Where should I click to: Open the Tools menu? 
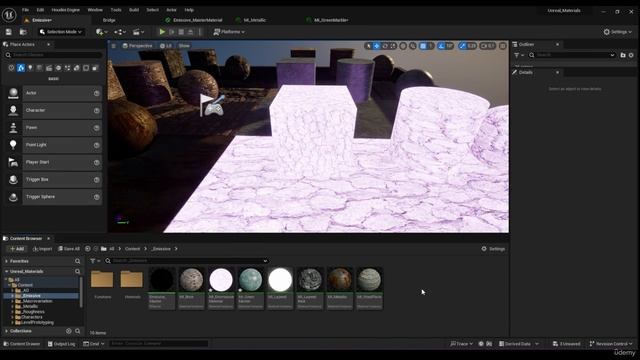116,10
